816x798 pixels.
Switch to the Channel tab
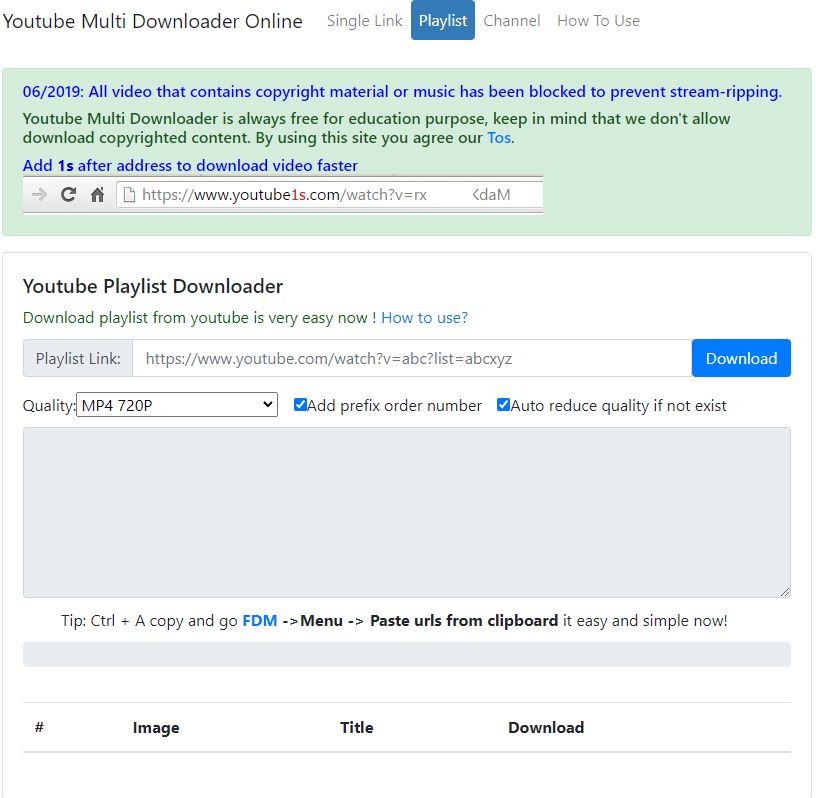point(512,21)
